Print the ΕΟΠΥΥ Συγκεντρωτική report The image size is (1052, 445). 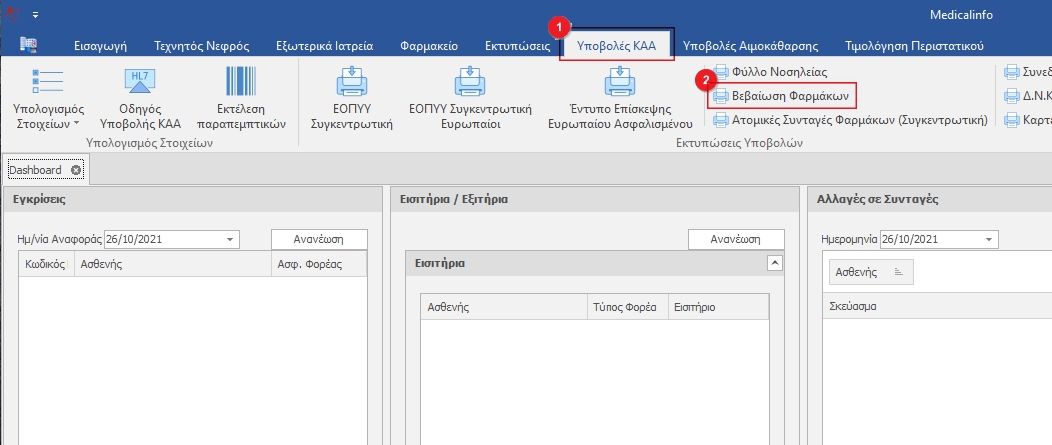pos(350,84)
